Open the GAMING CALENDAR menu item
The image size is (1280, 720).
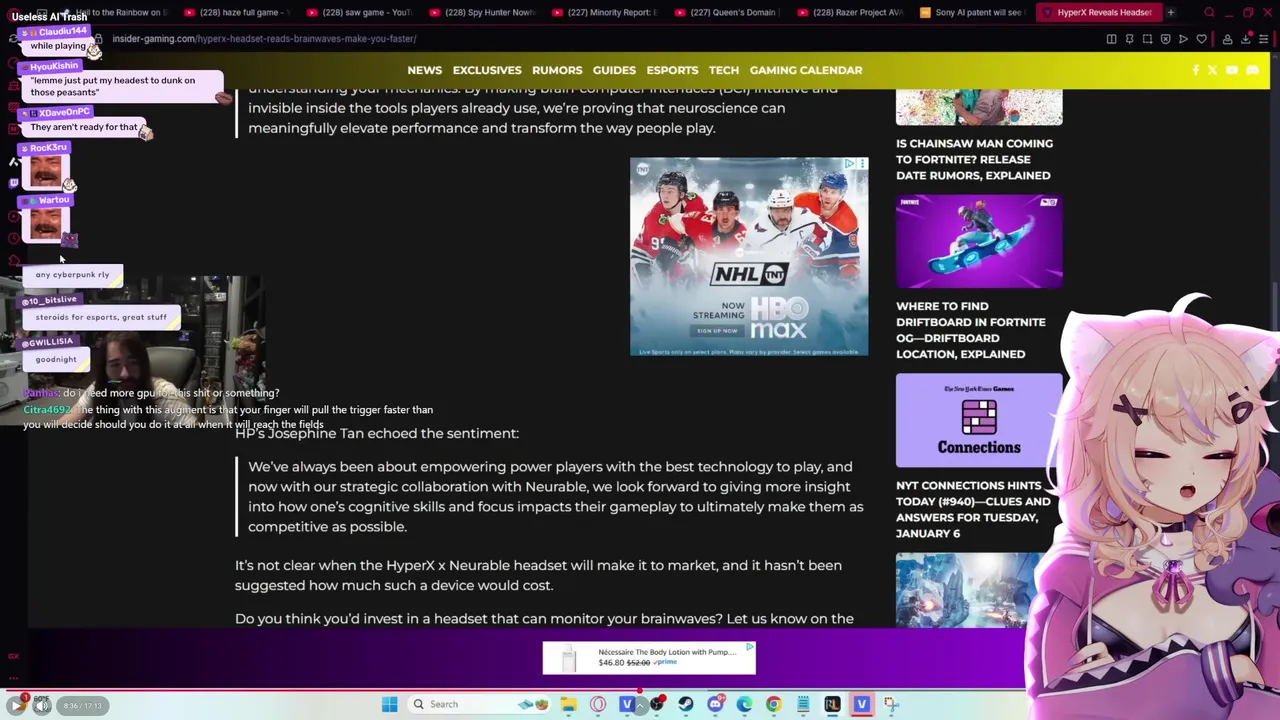tap(806, 70)
